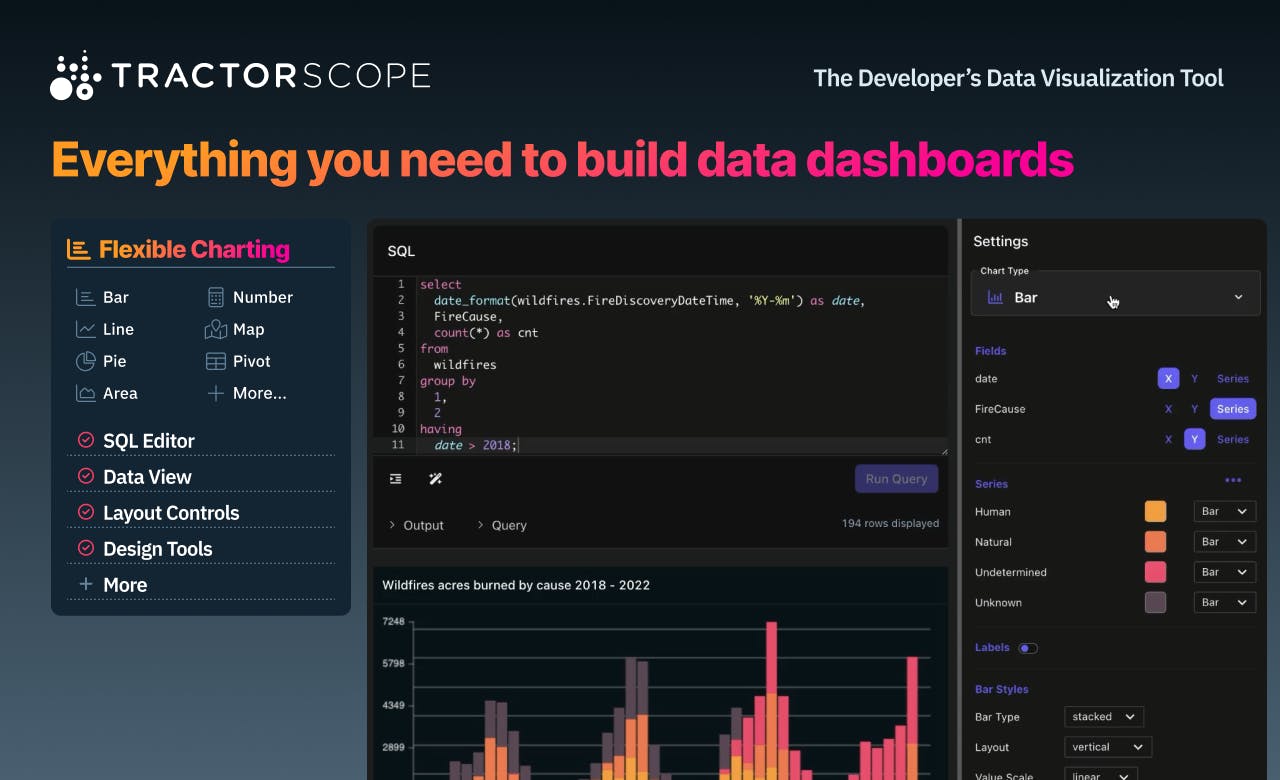Click the Bar chart icon in Flexible Charting

point(85,297)
